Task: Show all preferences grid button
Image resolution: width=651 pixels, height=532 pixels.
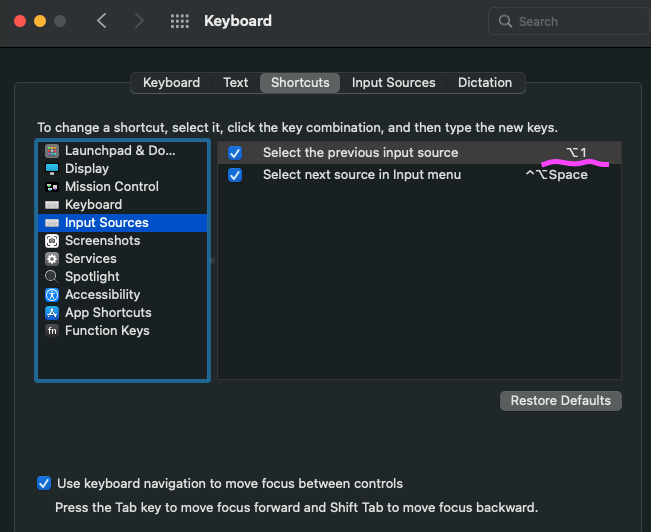Action: pos(180,21)
